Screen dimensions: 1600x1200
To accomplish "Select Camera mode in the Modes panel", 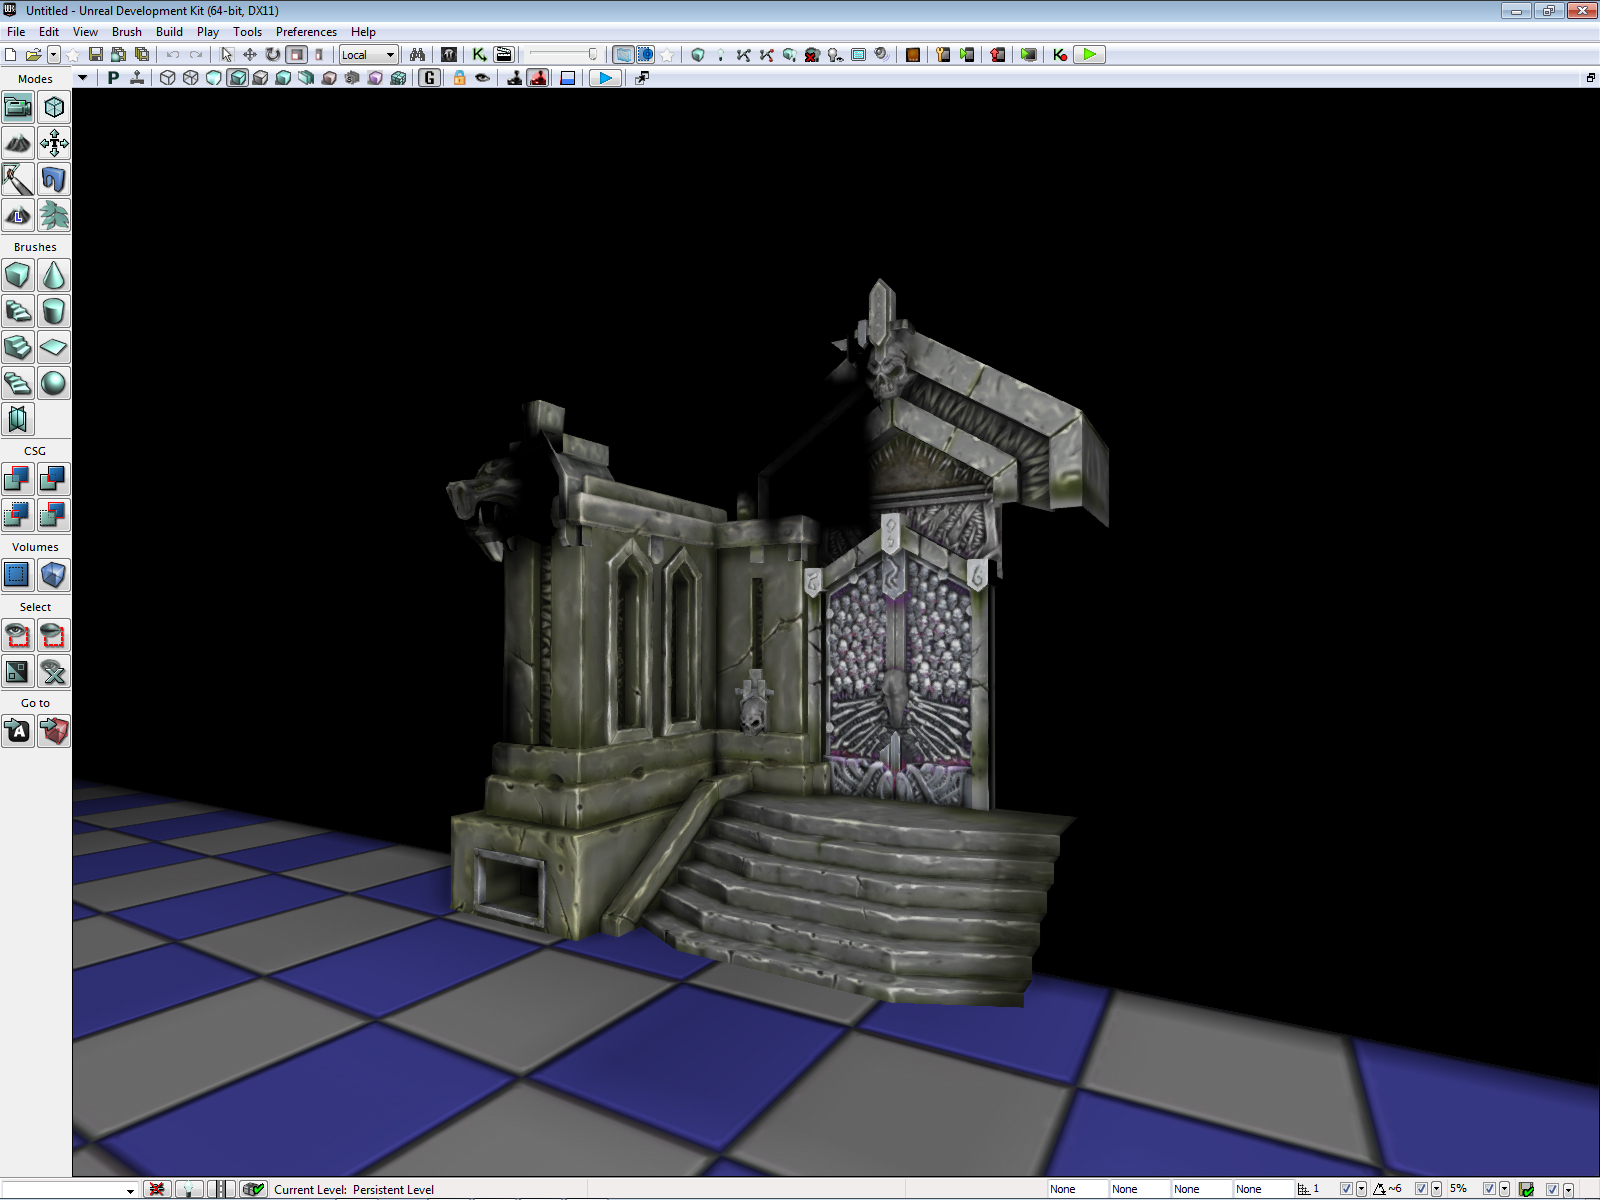I will coord(18,107).
